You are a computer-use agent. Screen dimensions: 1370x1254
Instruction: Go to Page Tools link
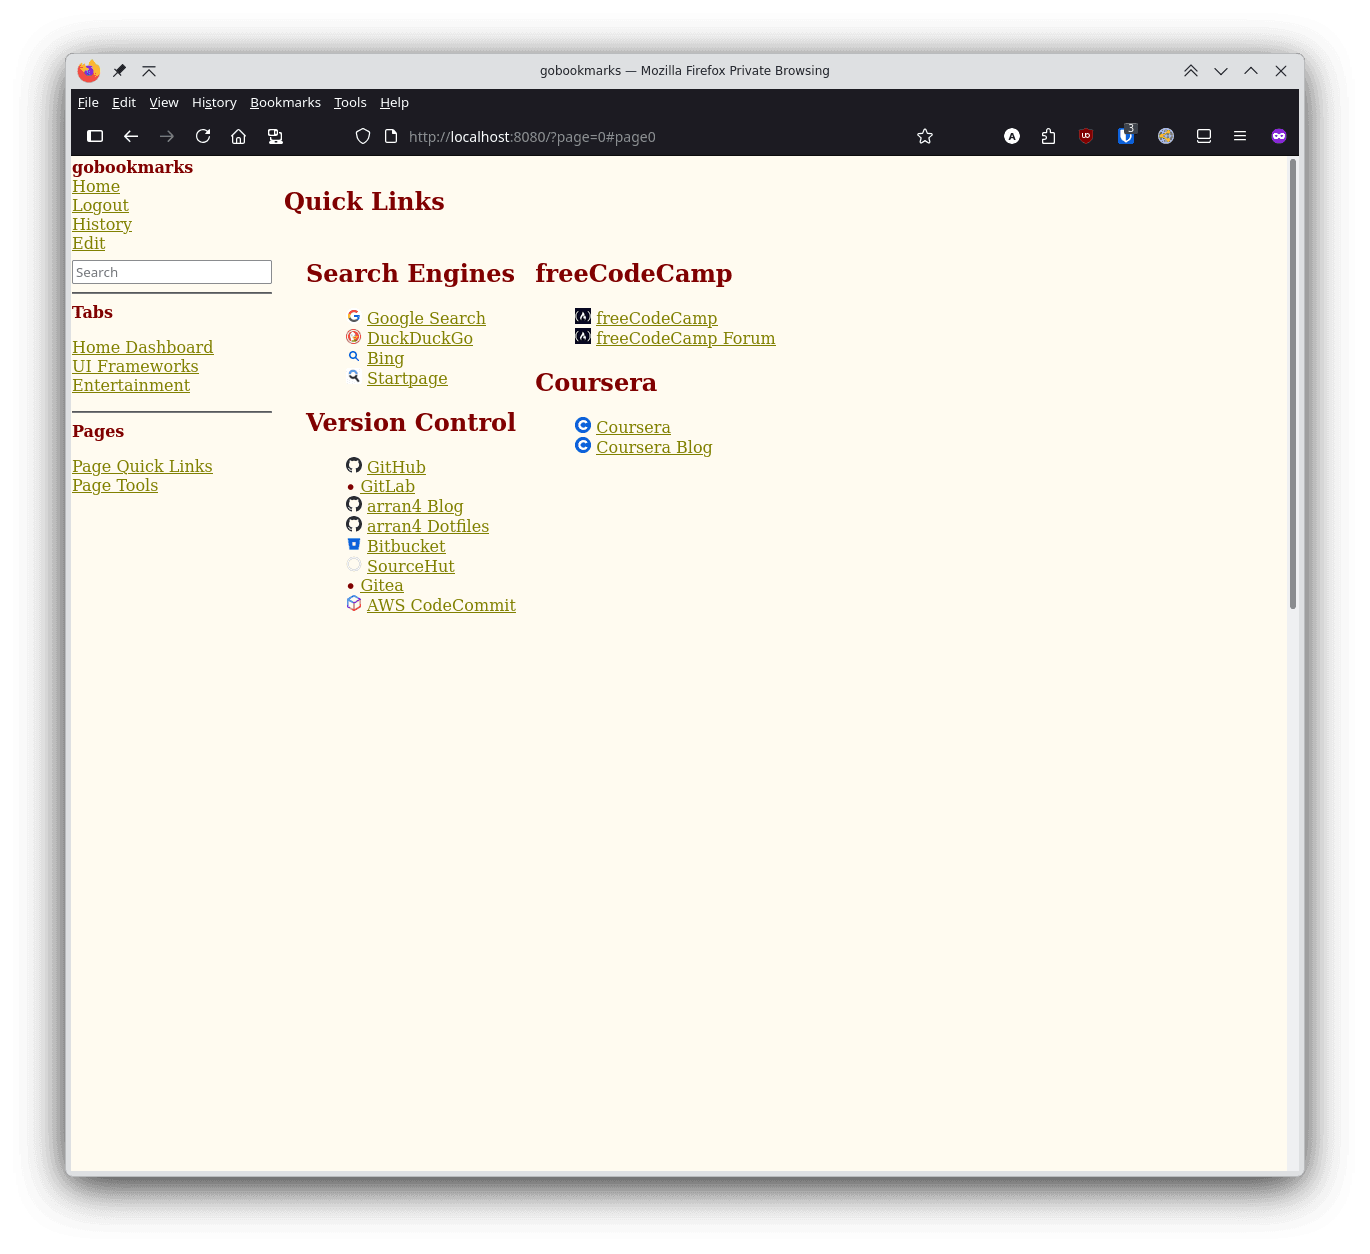tap(115, 485)
